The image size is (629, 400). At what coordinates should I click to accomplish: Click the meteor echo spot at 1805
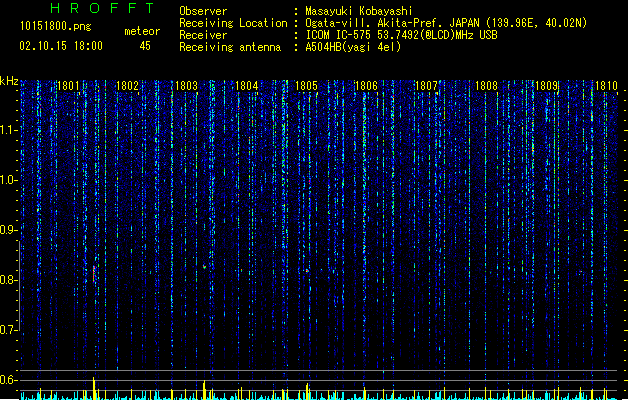(x=307, y=271)
